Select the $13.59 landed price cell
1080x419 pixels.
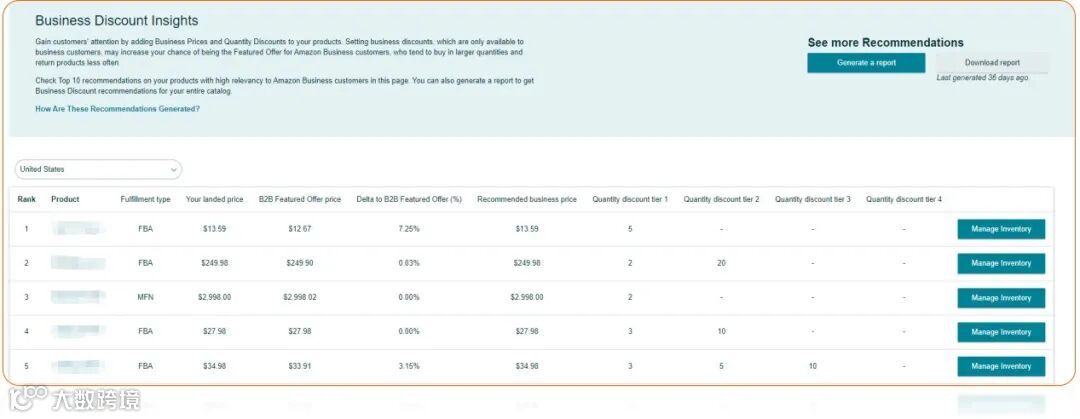[x=214, y=229]
